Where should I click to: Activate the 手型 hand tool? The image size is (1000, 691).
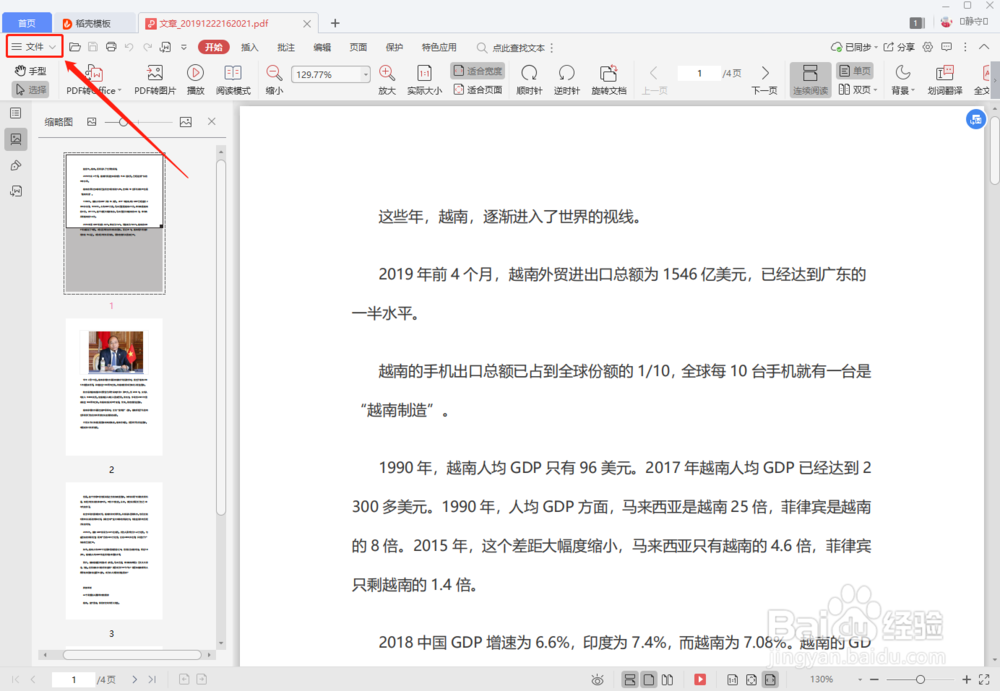point(30,70)
